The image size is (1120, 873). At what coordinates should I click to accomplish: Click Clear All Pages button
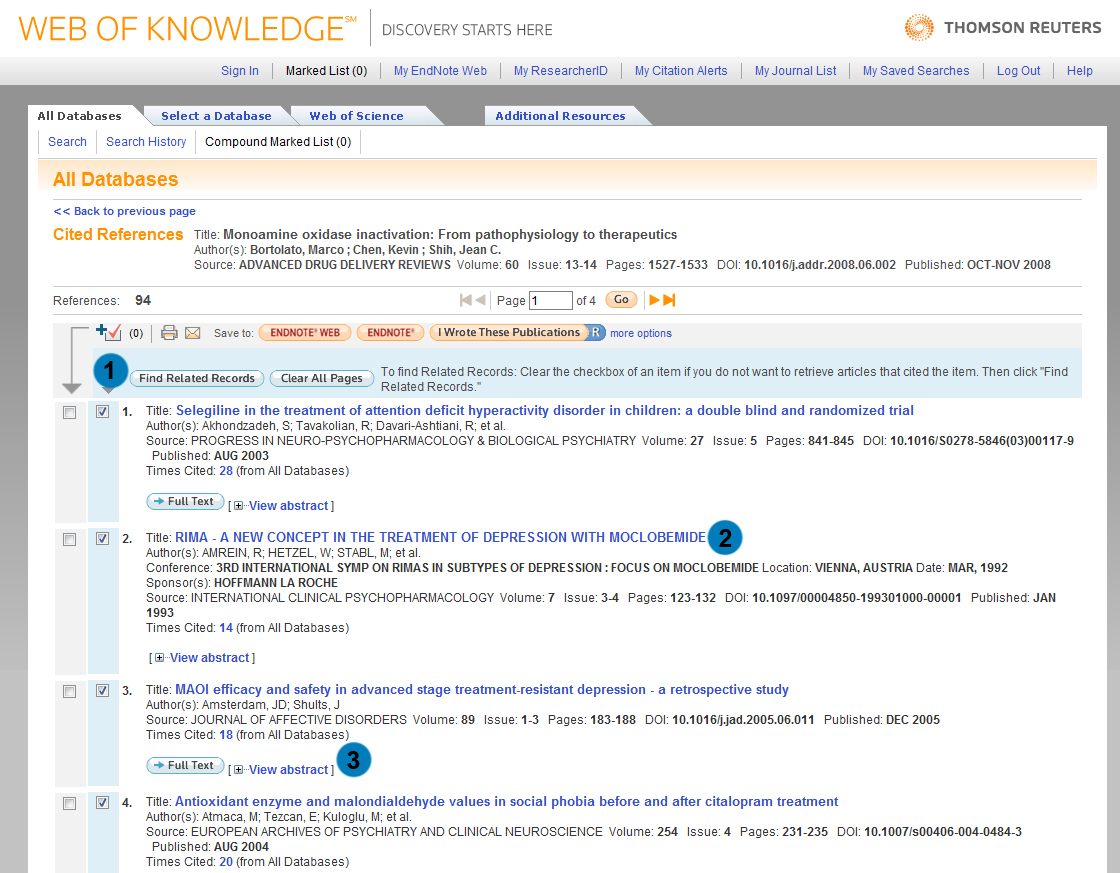[x=321, y=379]
